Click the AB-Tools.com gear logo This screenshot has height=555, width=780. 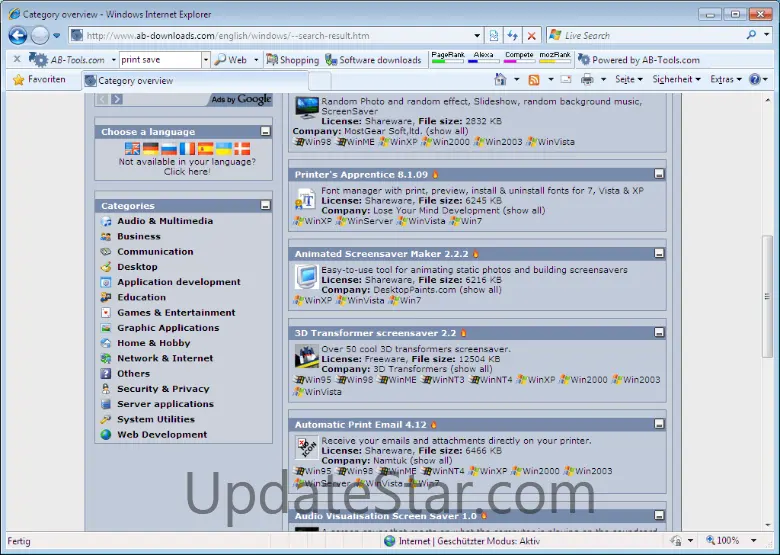click(x=38, y=60)
